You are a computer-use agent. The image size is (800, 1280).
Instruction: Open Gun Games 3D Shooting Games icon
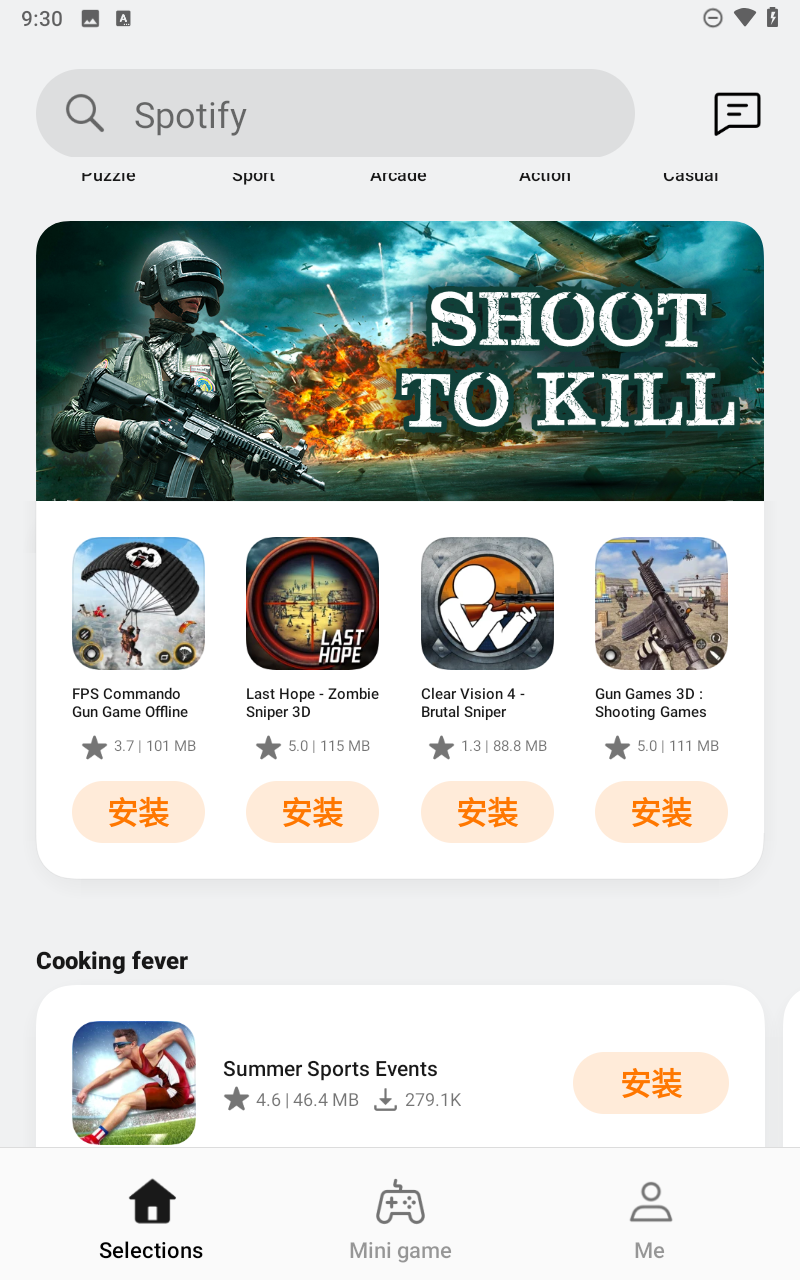click(661, 603)
